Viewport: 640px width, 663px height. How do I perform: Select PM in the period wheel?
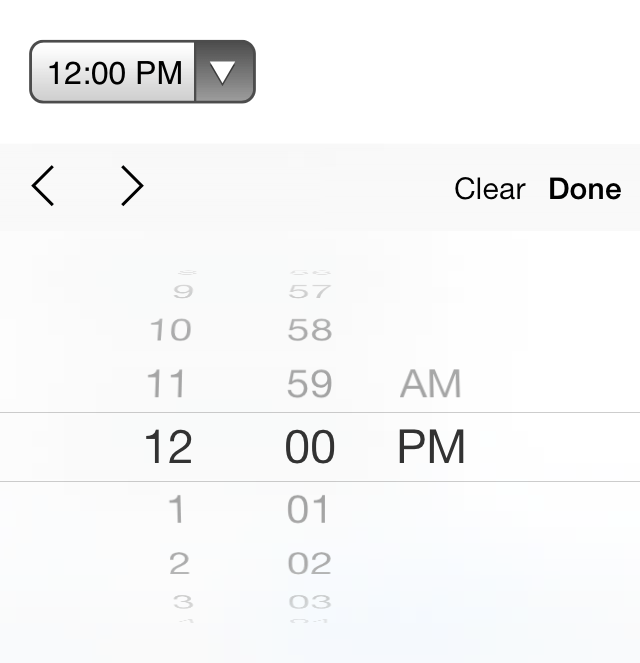[431, 447]
